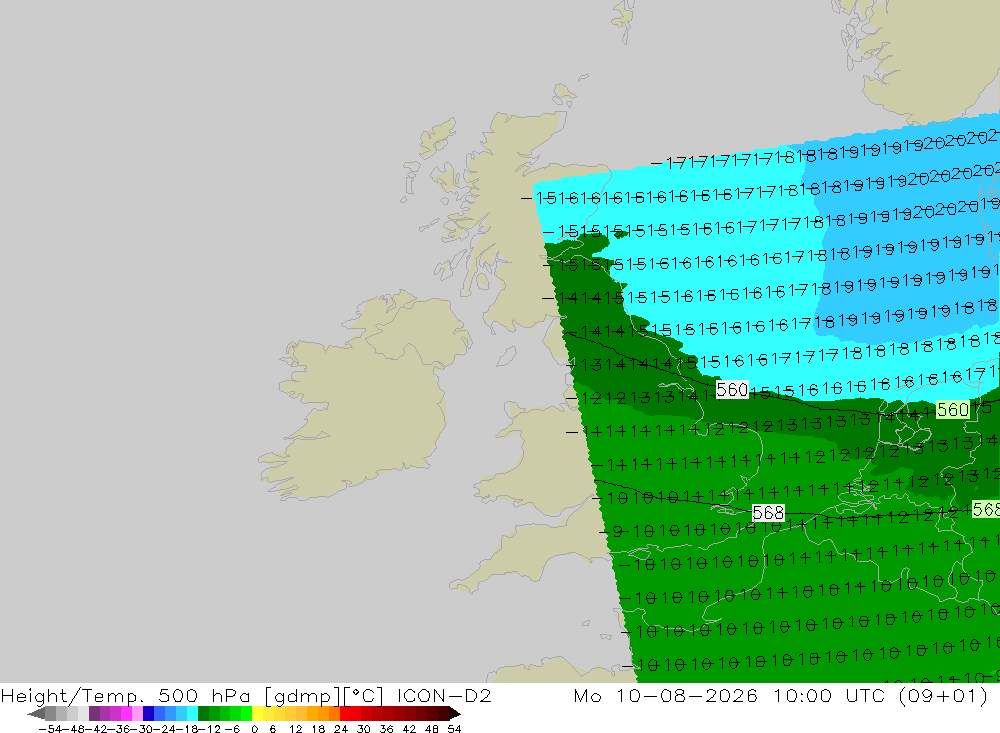Click the date '10-08-2026'
1000x733 pixels.
tap(687, 695)
